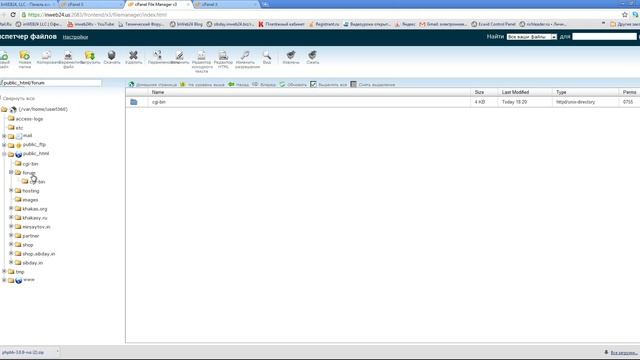Click the public_html/forum path input field
The height and width of the screenshot is (360, 640).
(51, 83)
